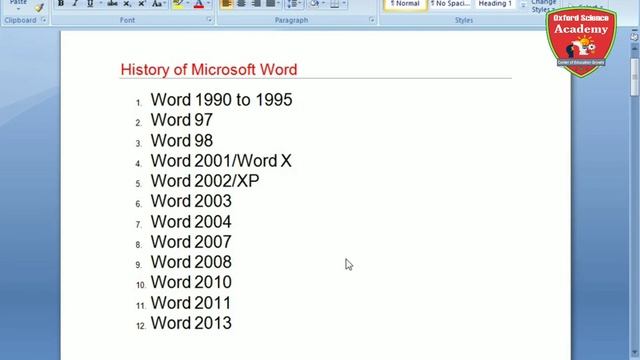
Task: Toggle the ruler button above scrollbar
Action: point(634,36)
